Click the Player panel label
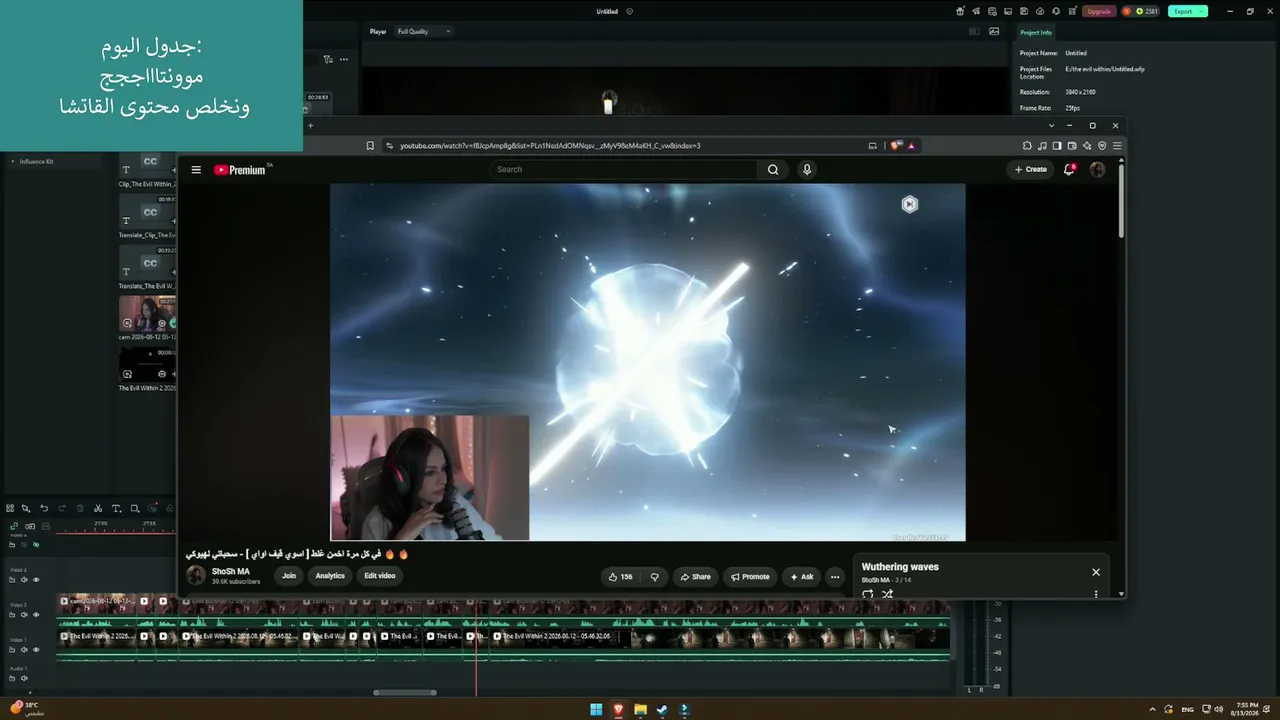1280x720 pixels. [378, 32]
